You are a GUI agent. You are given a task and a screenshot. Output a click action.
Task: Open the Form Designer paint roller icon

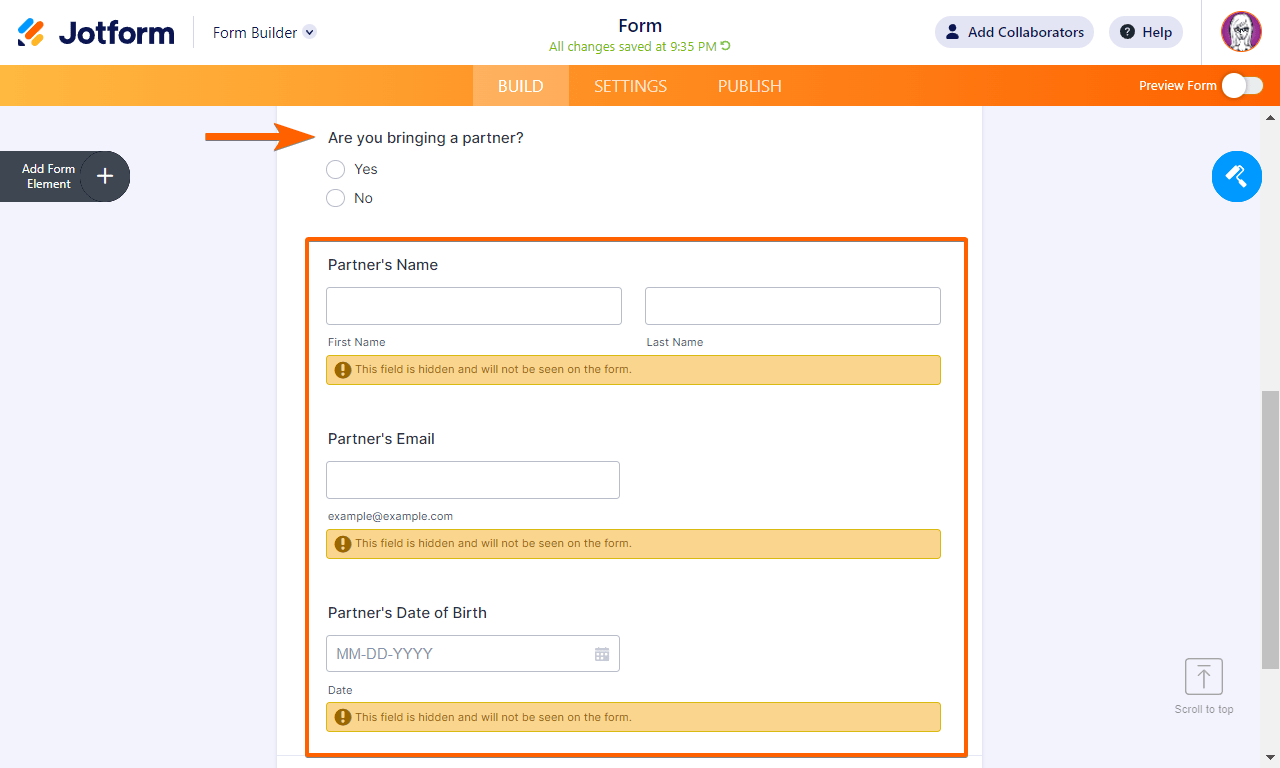[1236, 177]
